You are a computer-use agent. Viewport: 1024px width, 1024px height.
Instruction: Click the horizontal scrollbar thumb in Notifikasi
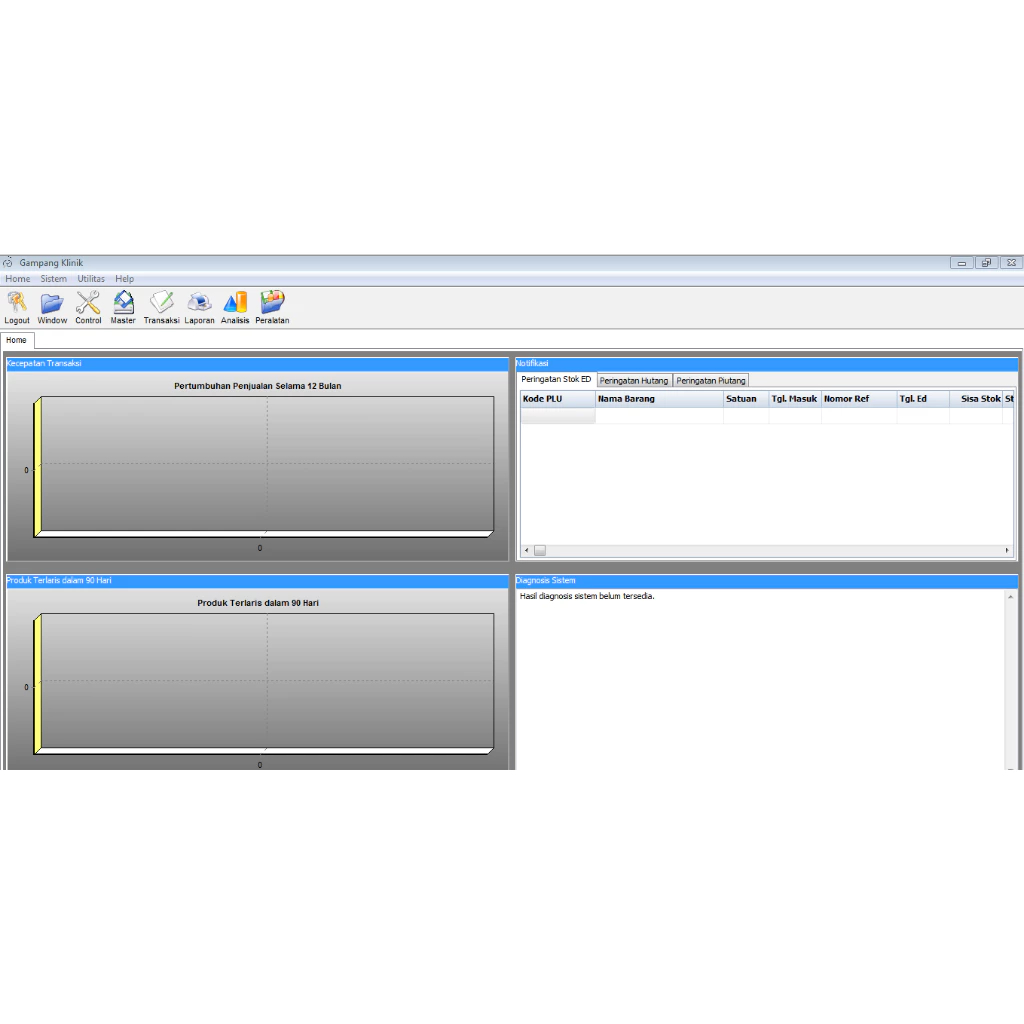540,551
